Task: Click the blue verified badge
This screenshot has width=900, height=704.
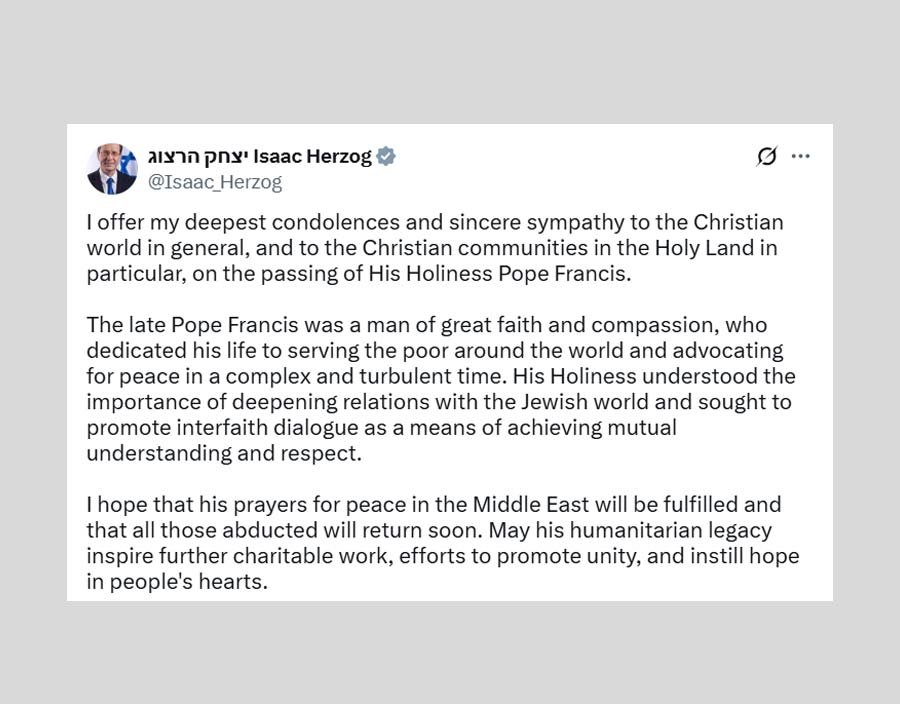Action: click(386, 156)
